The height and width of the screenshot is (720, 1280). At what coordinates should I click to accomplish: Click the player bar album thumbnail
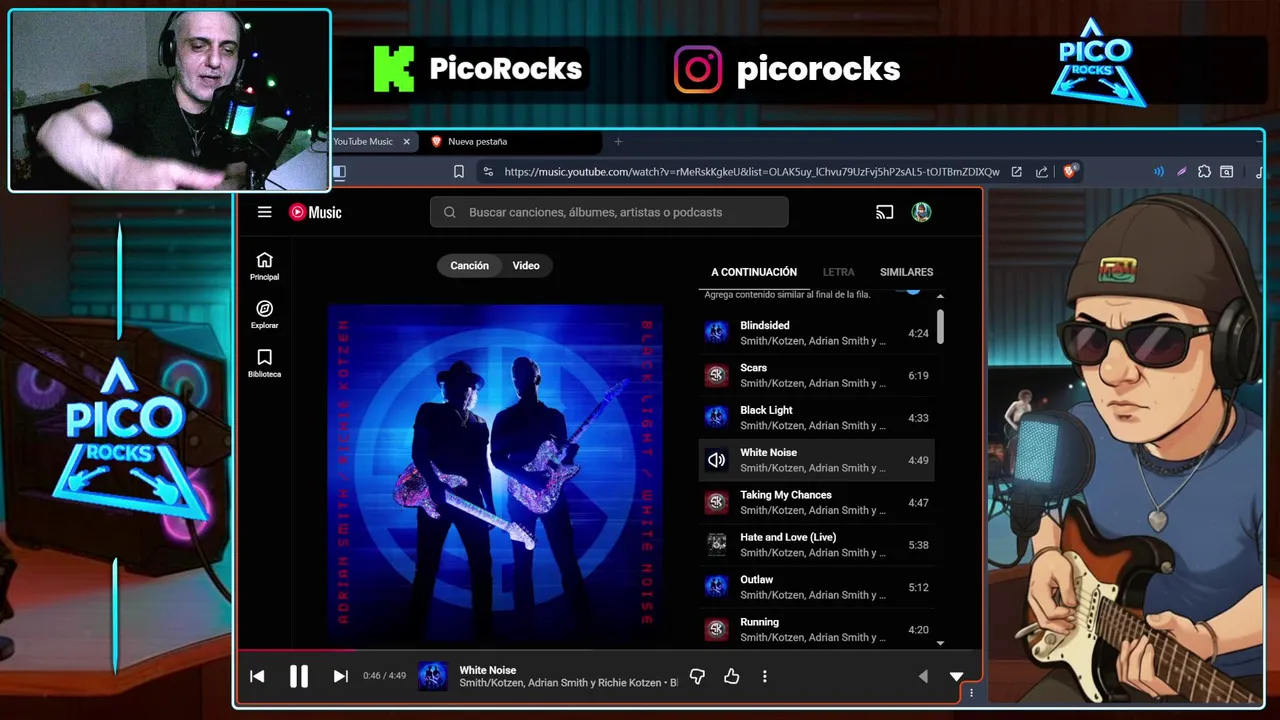432,677
